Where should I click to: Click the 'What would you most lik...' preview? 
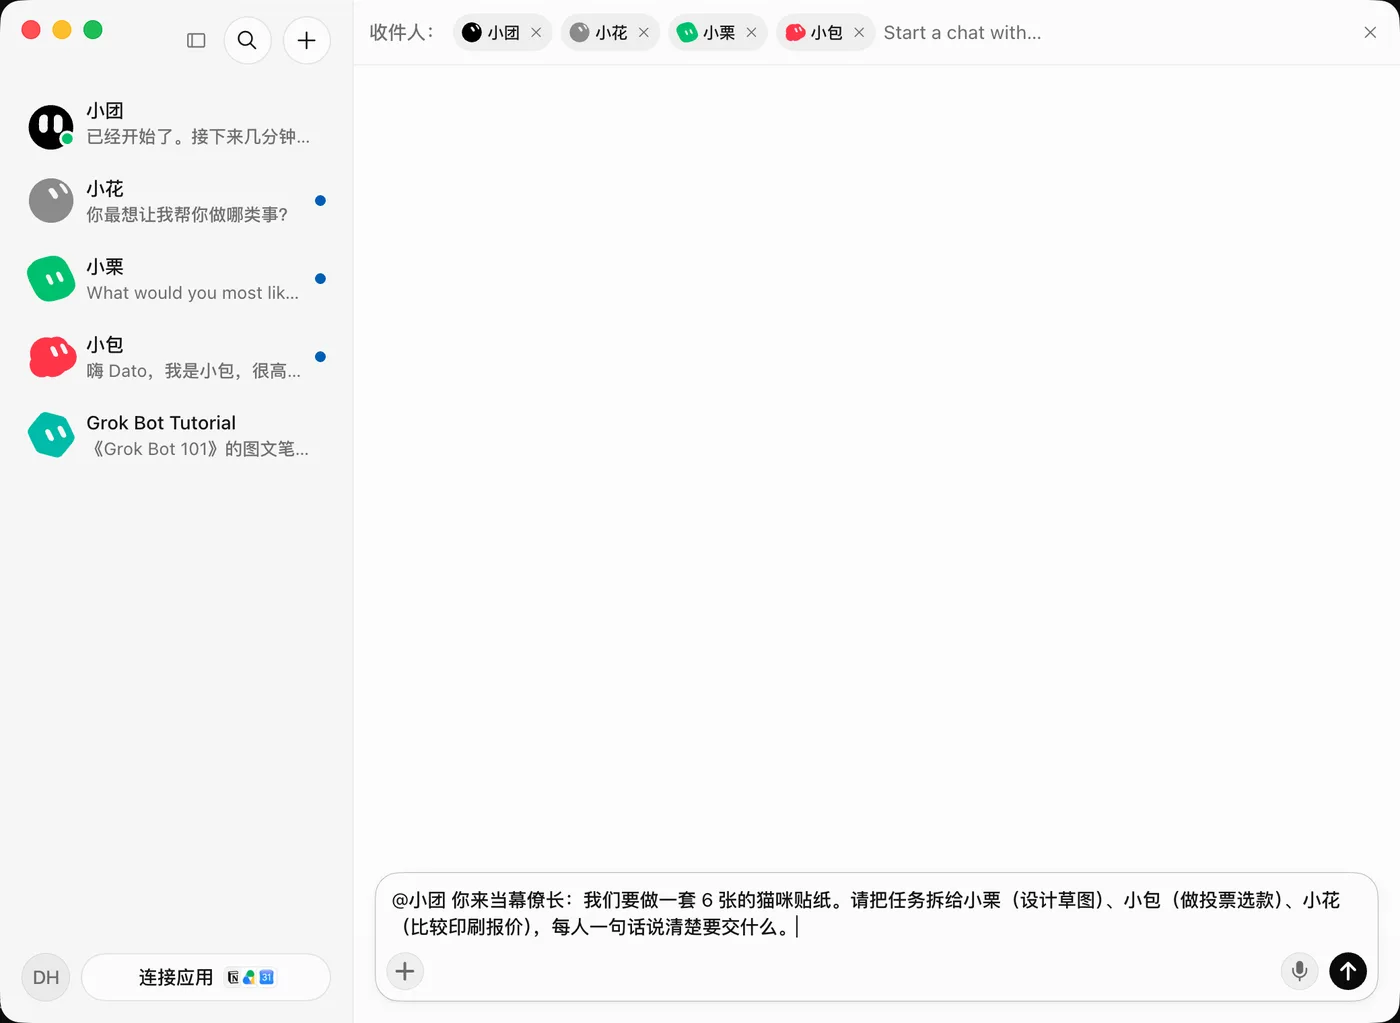point(193,293)
